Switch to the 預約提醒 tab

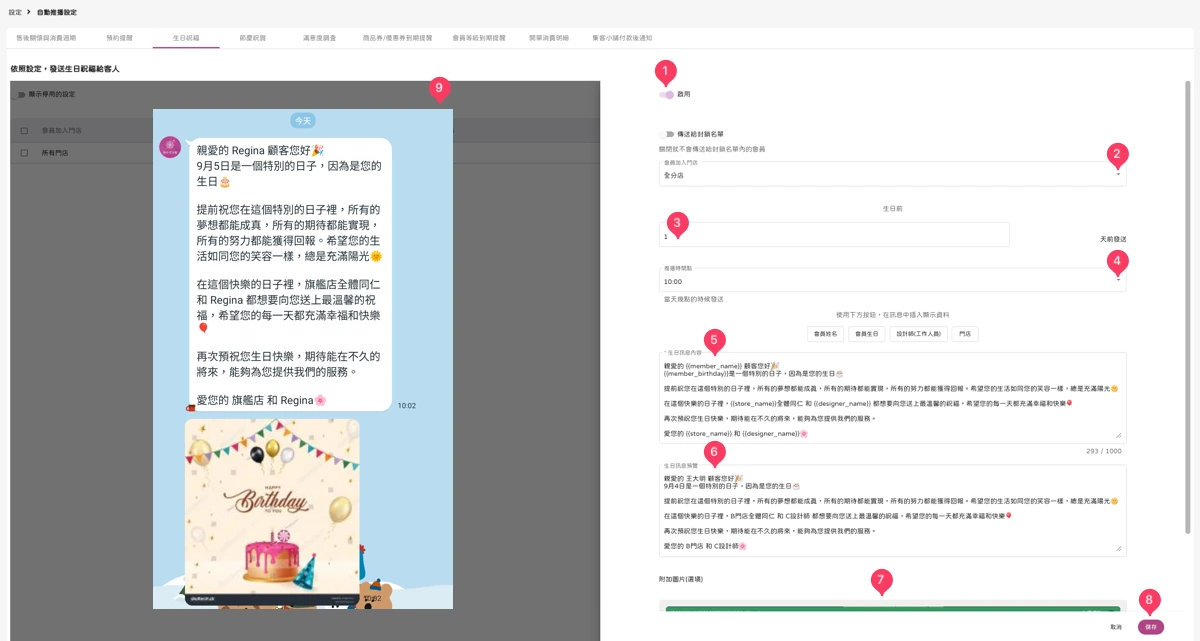coord(119,38)
